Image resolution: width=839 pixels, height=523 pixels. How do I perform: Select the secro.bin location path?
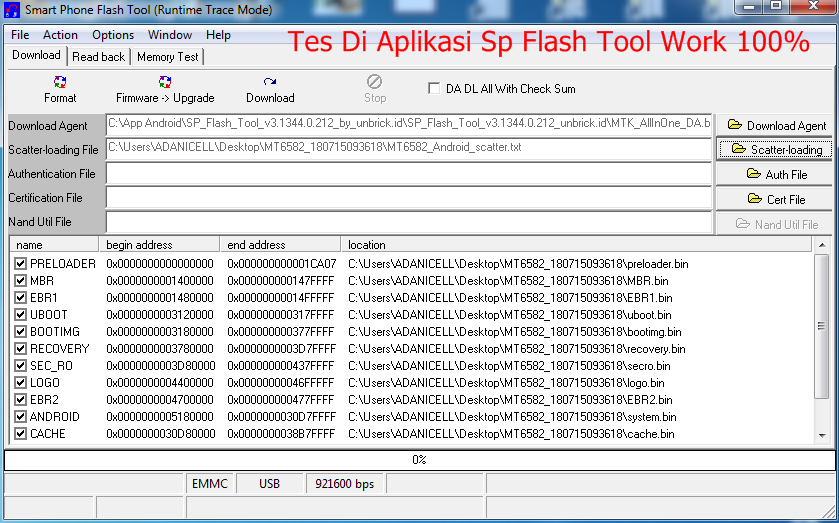tap(509, 366)
